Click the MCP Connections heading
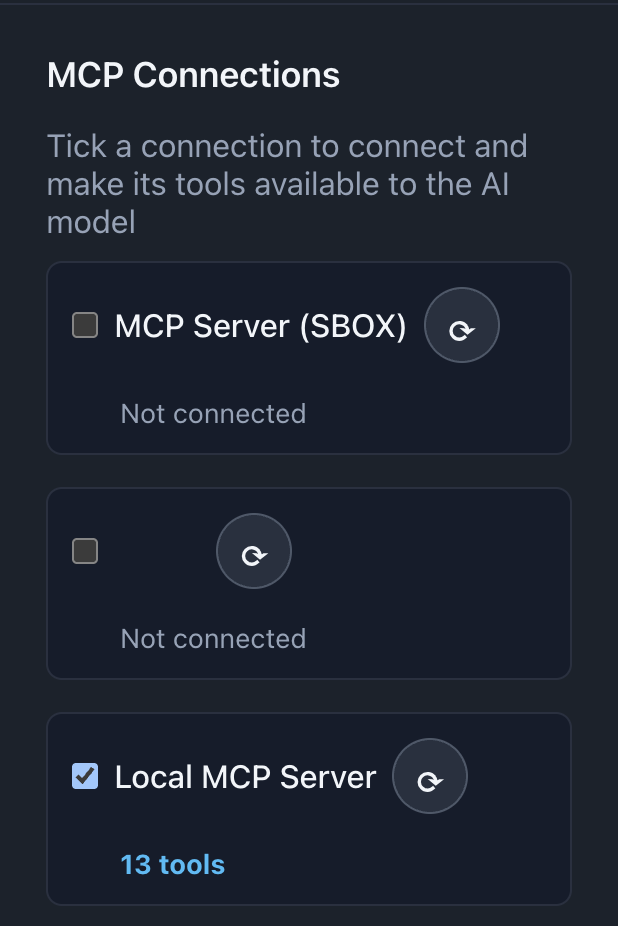Viewport: 618px width, 926px height. coord(194,74)
